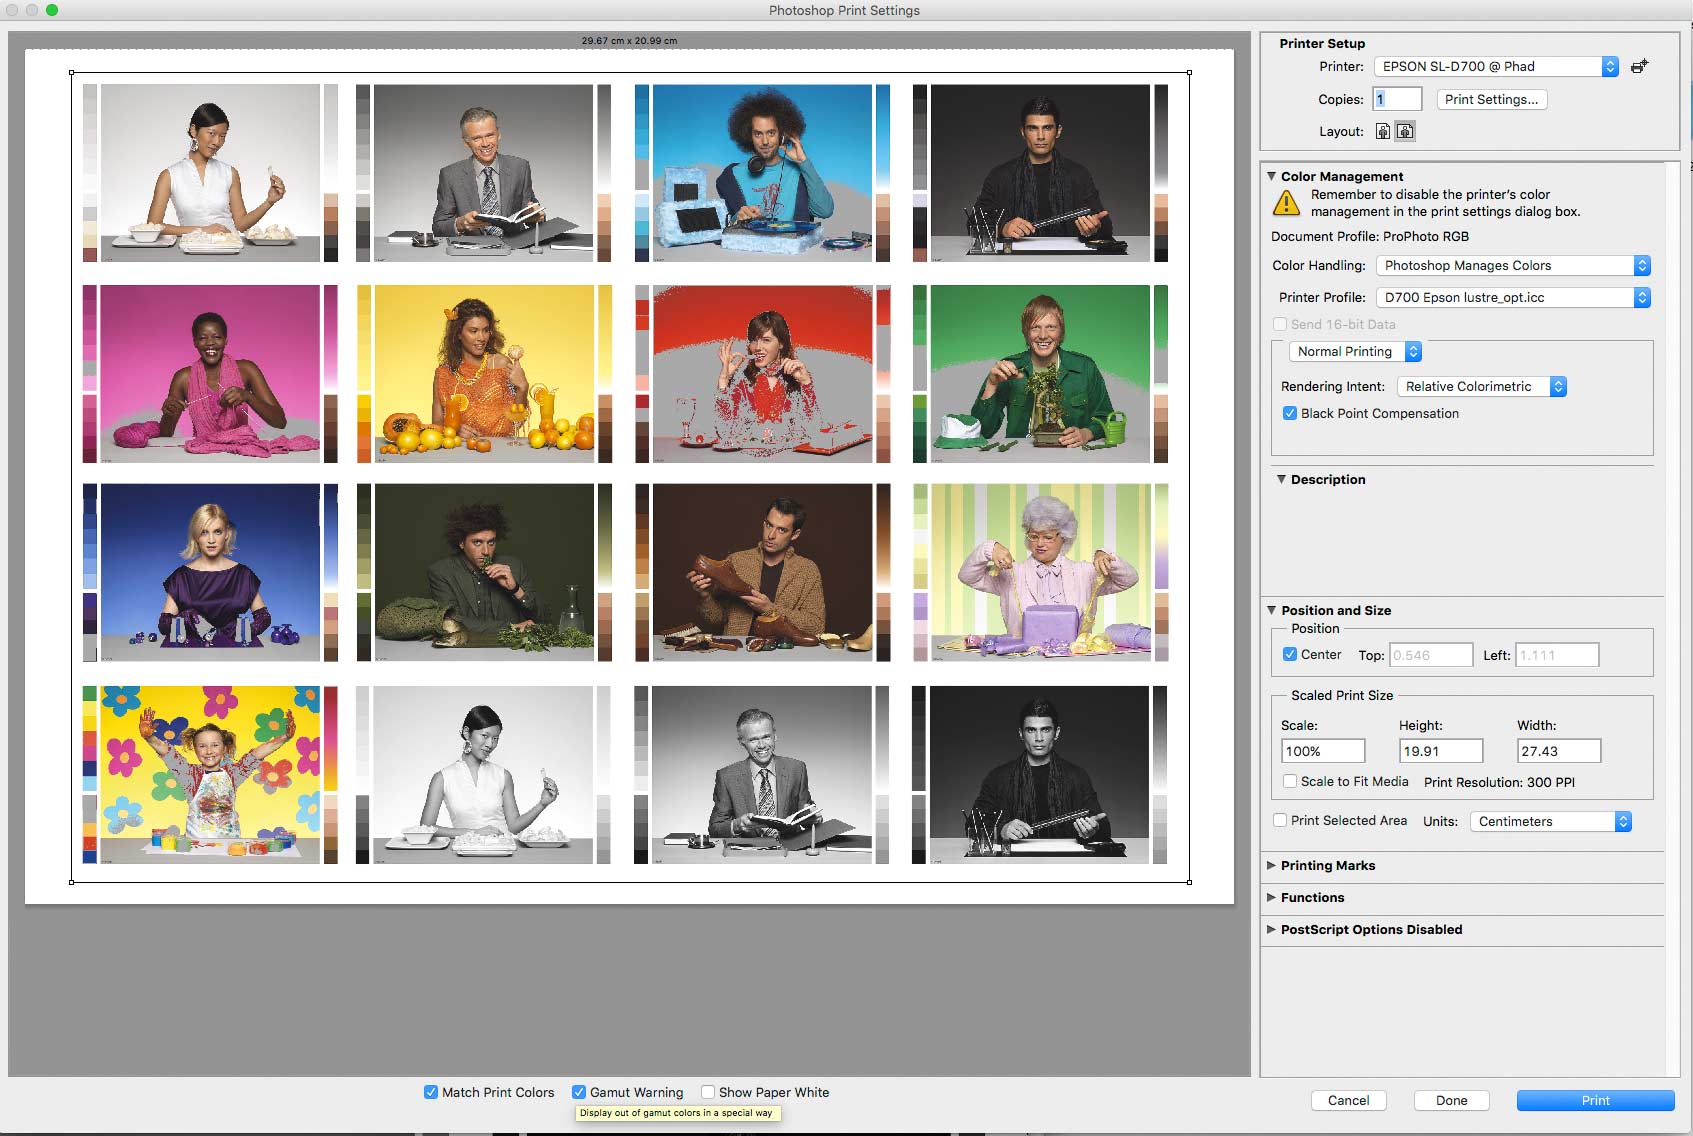Click the Document Profile: ProPhoto RGB text
The image size is (1693, 1136).
click(1370, 236)
